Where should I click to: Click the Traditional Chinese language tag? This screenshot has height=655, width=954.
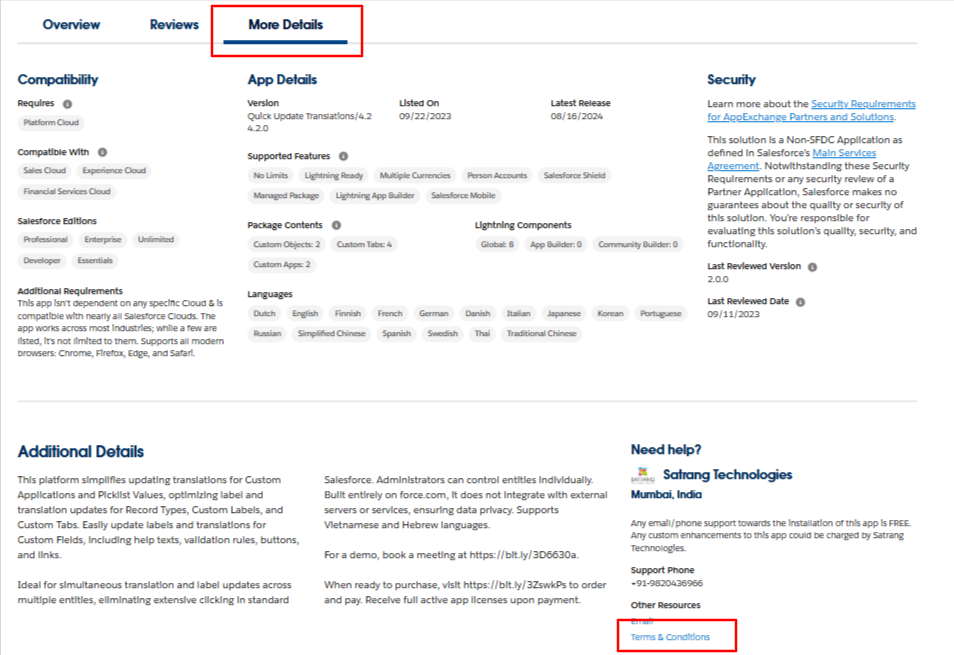[541, 334]
